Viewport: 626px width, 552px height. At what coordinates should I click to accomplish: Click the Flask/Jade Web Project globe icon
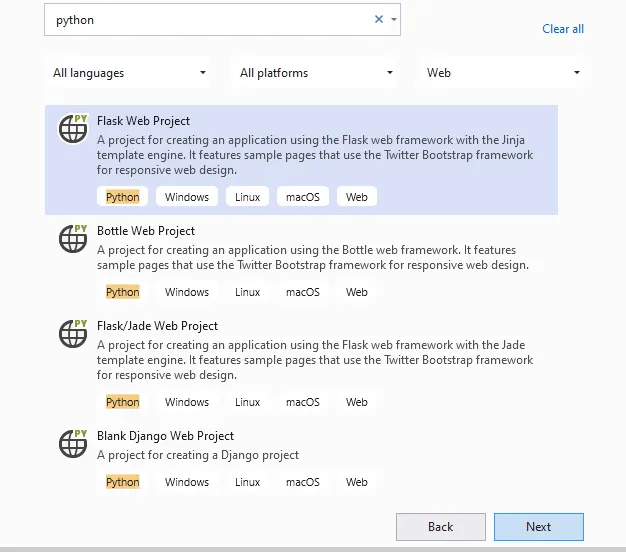coord(73,334)
